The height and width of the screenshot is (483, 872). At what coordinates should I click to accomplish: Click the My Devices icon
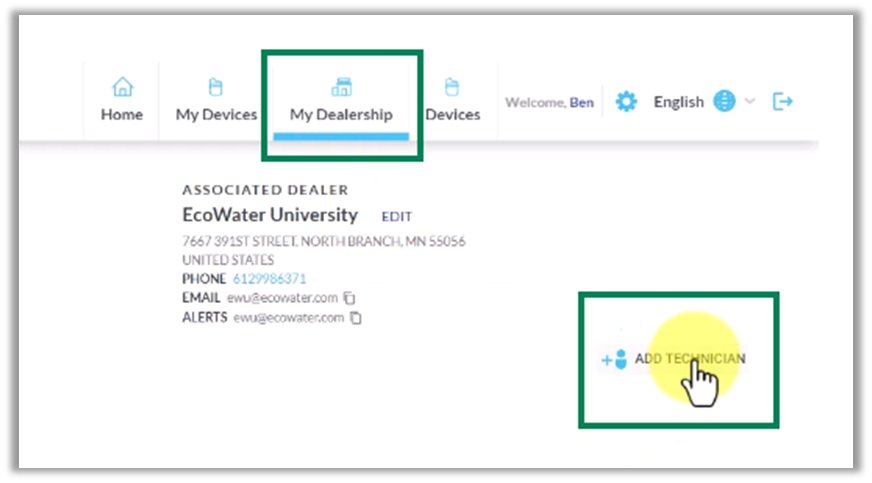(216, 87)
